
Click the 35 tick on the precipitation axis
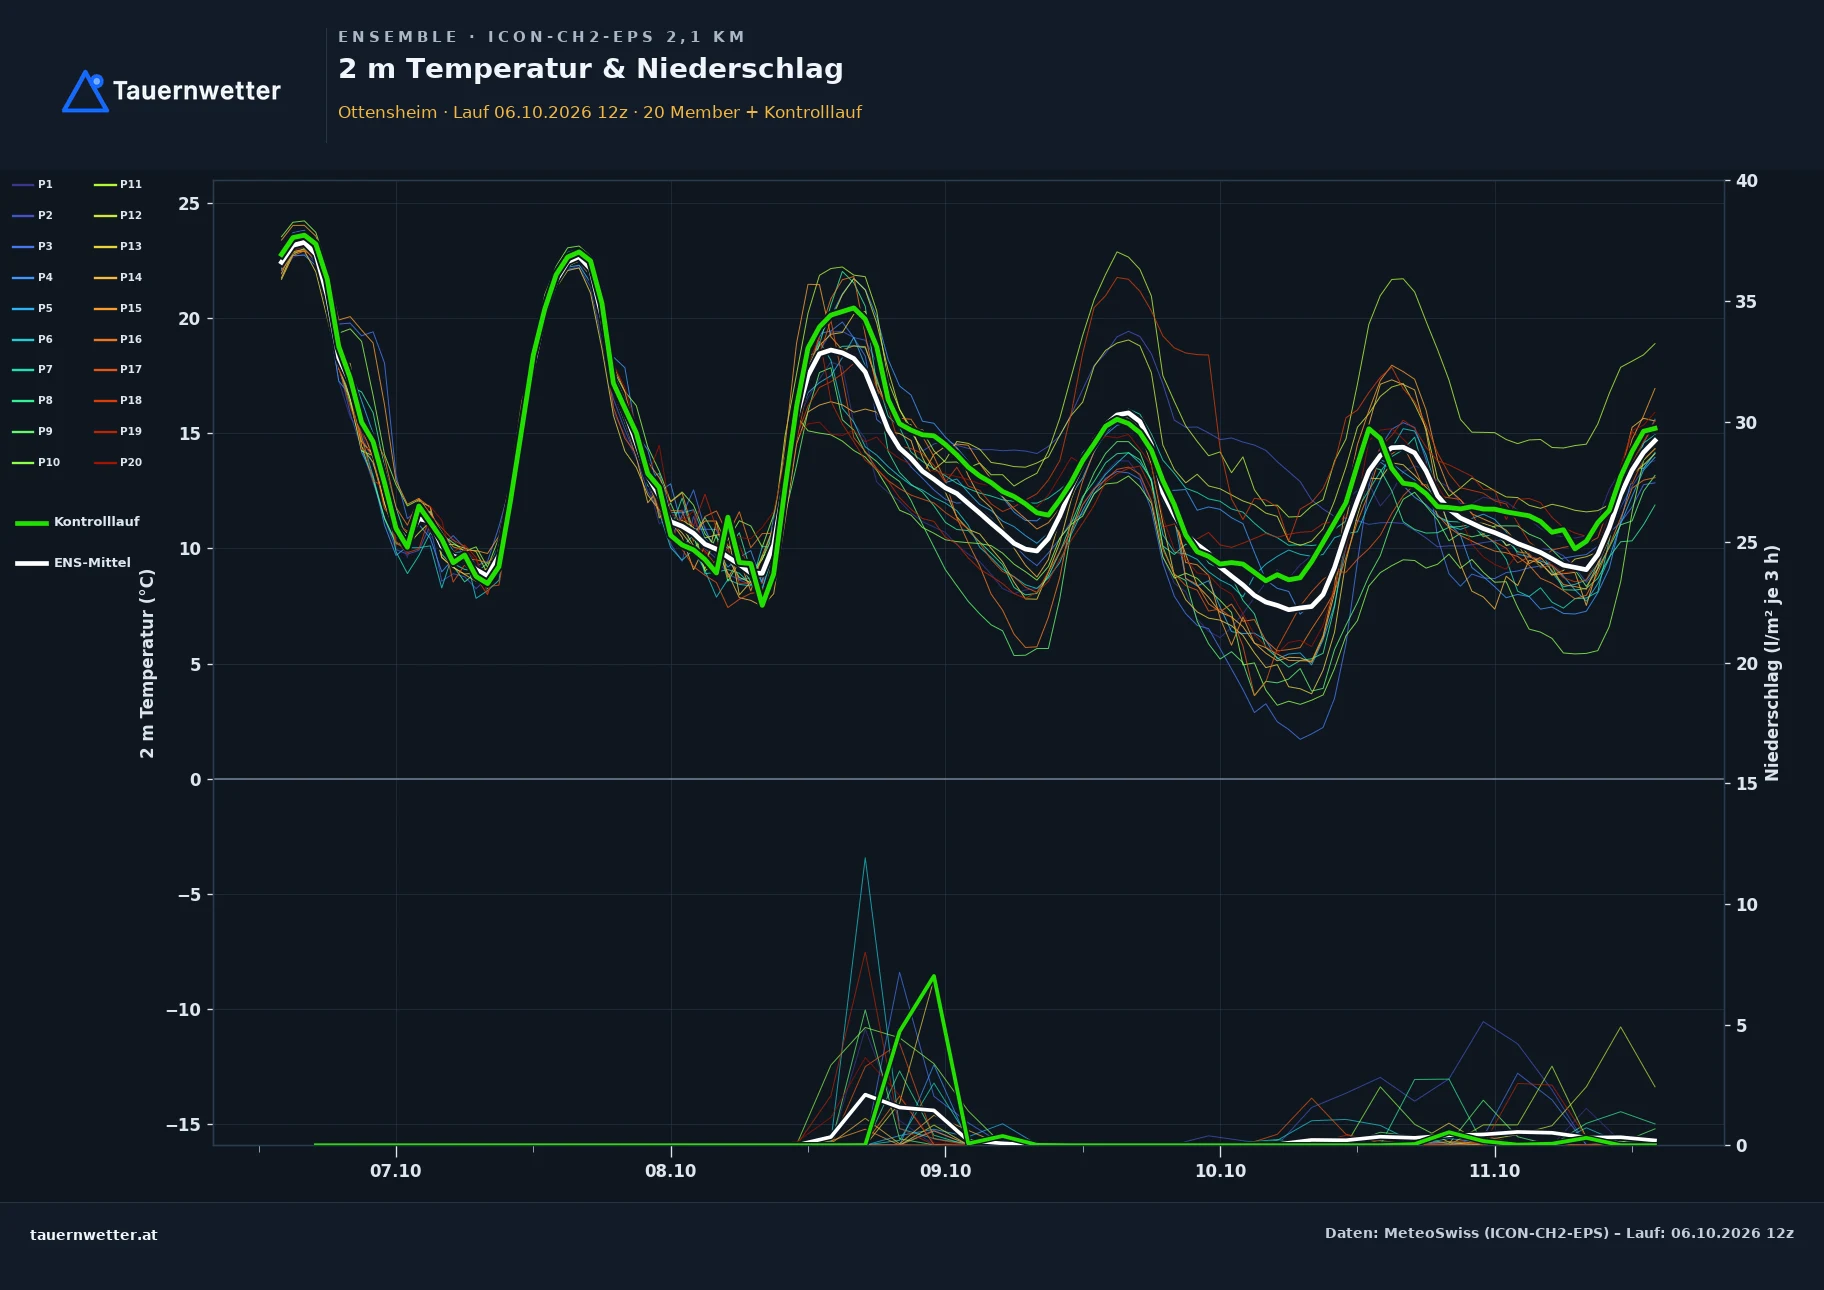[1747, 302]
